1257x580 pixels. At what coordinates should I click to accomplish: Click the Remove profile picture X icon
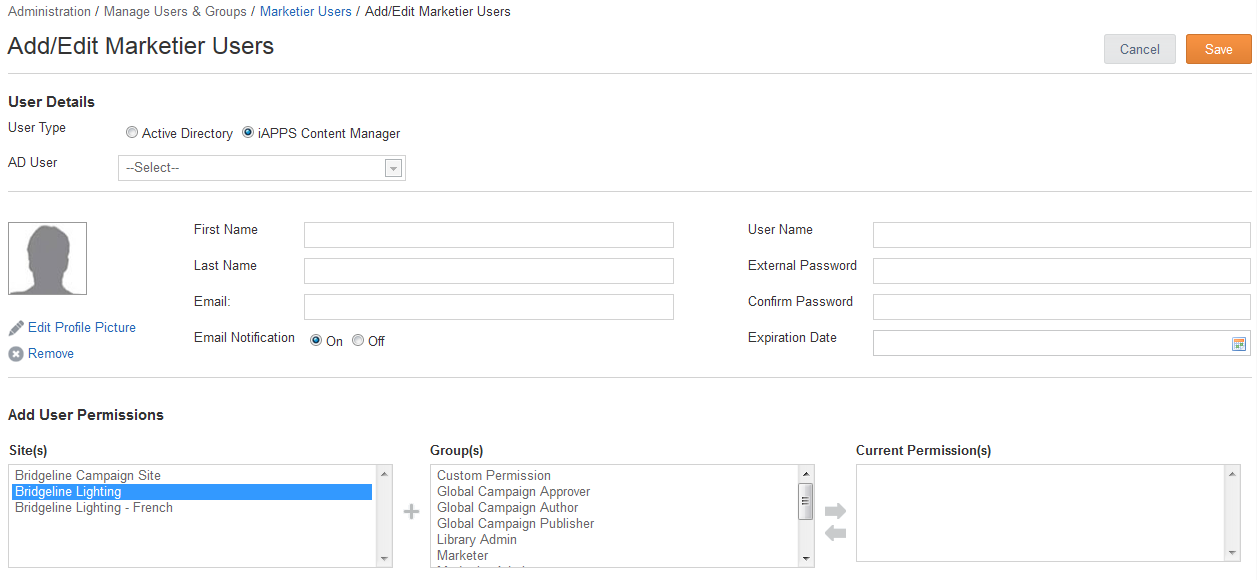coord(16,354)
